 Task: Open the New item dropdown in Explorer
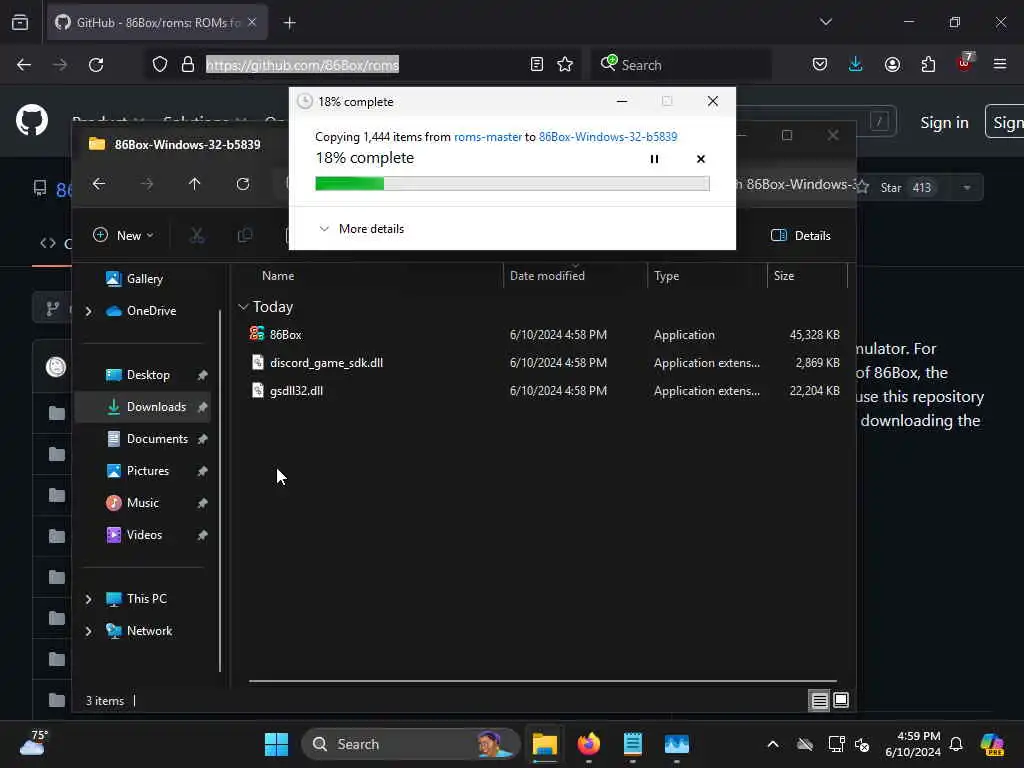[x=123, y=235]
